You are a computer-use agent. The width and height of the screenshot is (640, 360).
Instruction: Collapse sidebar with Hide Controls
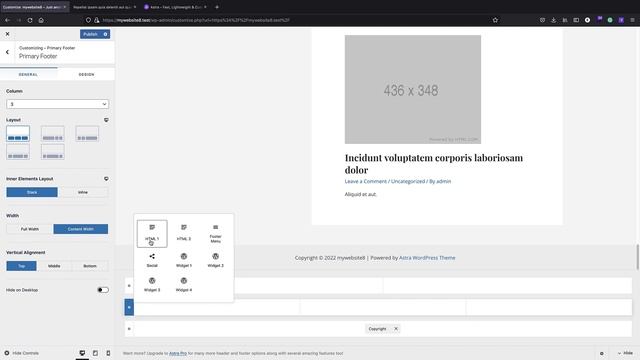point(22,353)
